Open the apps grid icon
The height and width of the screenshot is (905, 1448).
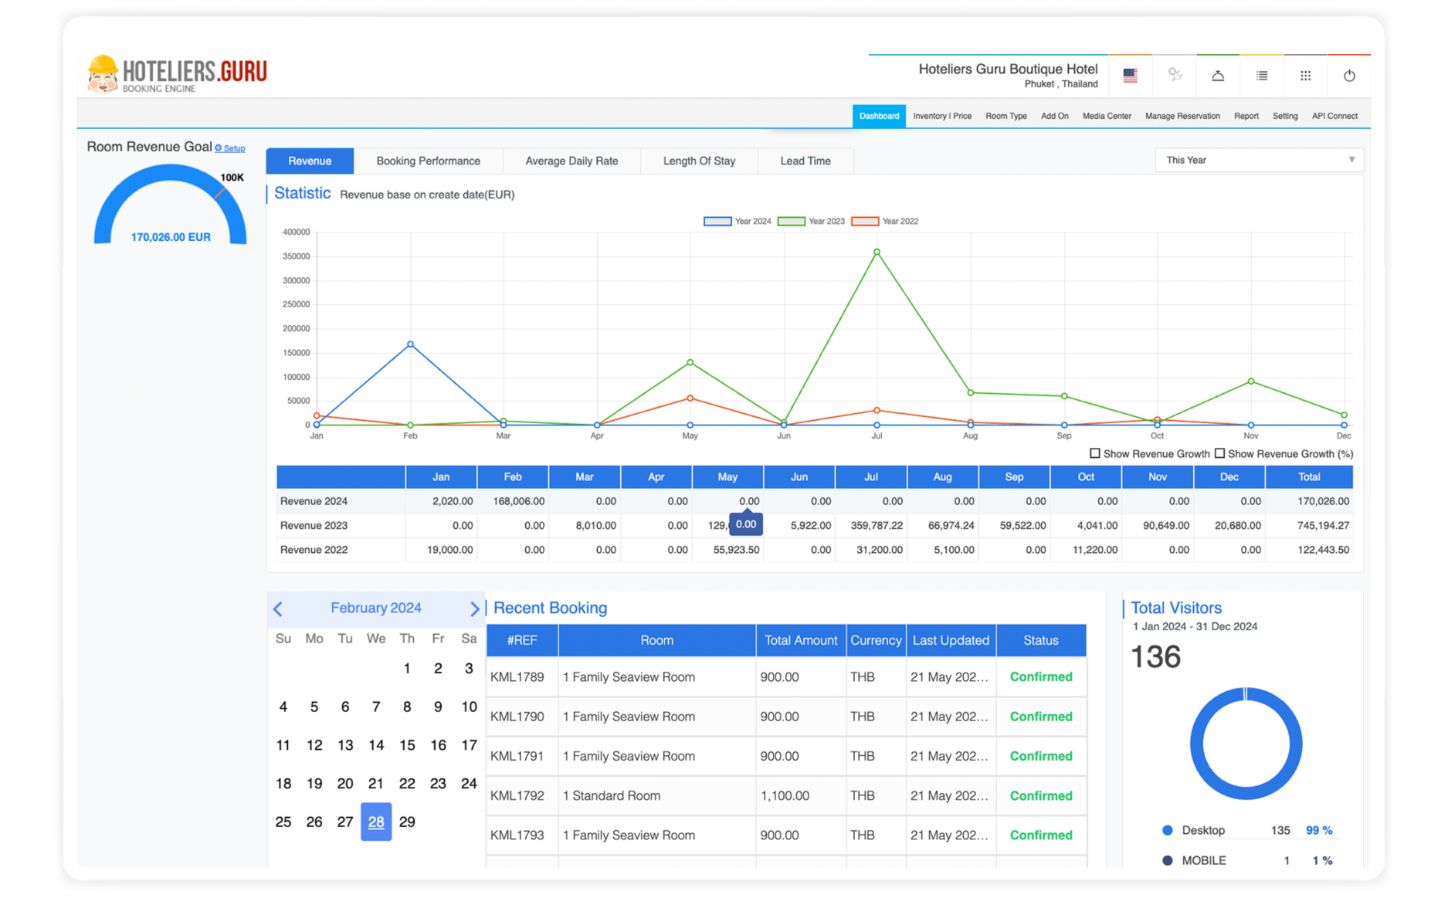click(1305, 76)
